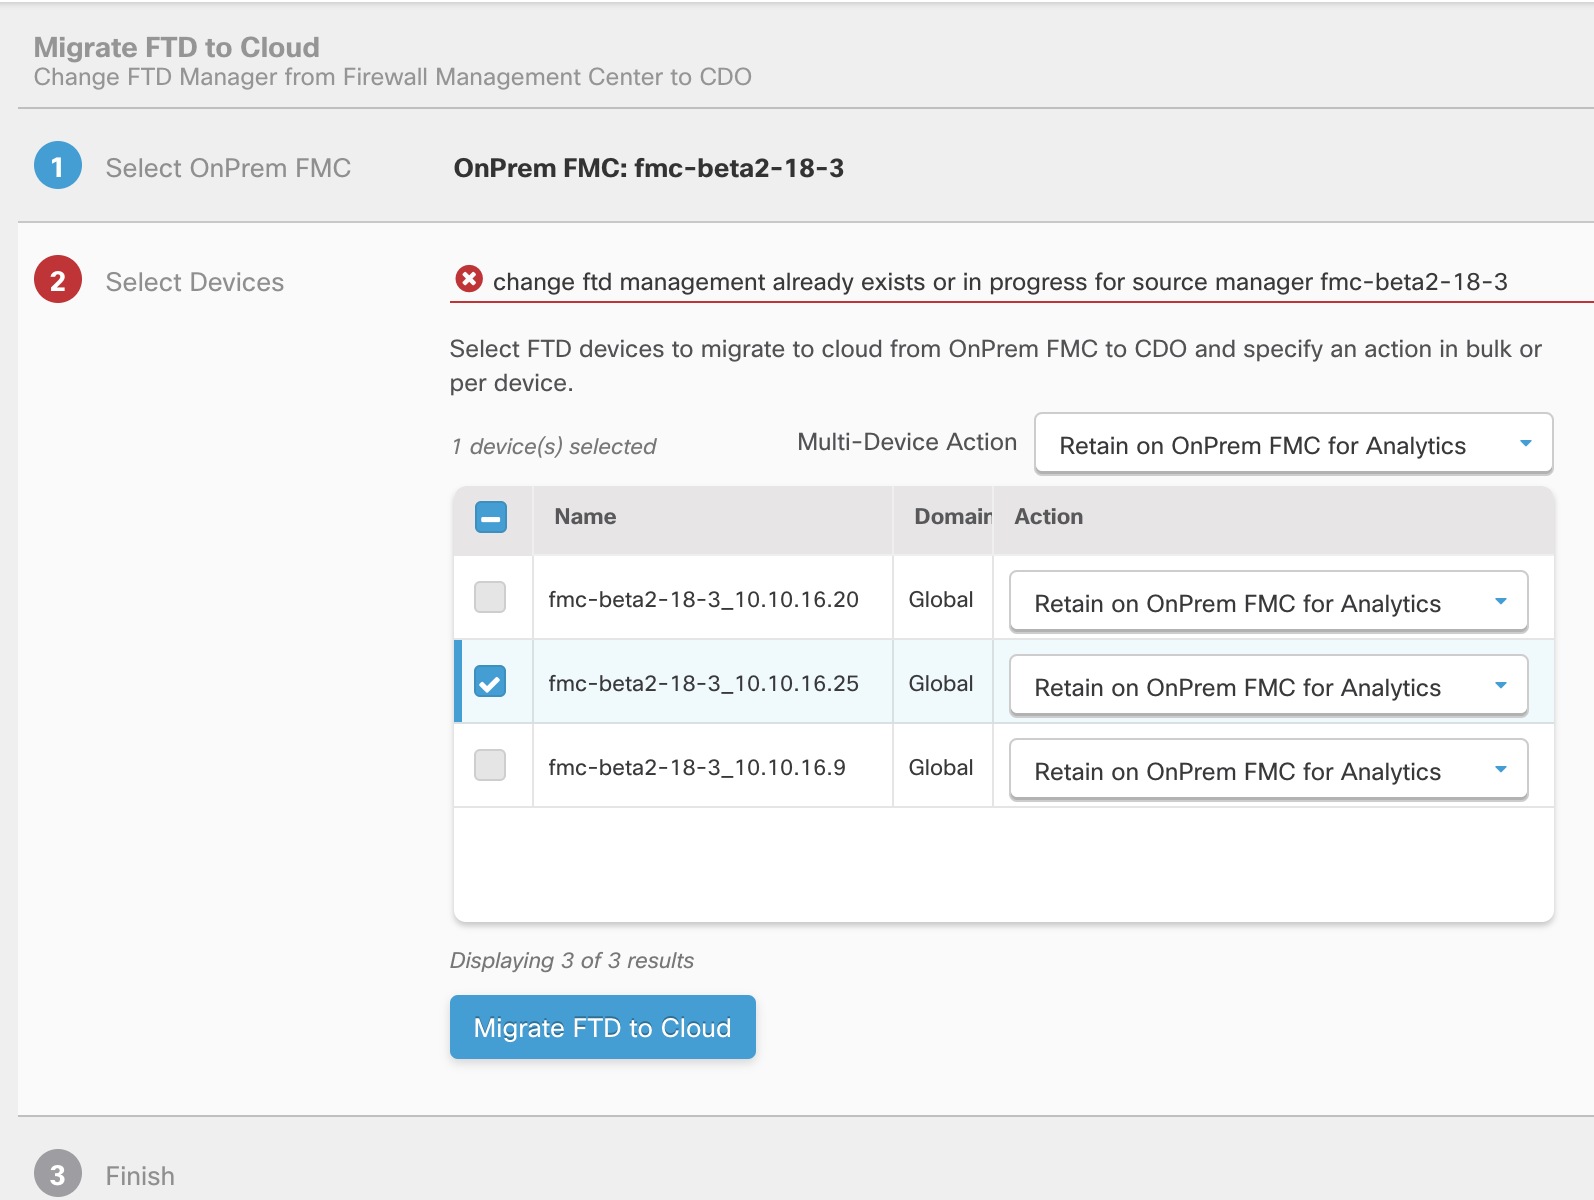Toggle the select-all checkbox in the table header
This screenshot has height=1200, width=1594.
pos(490,517)
